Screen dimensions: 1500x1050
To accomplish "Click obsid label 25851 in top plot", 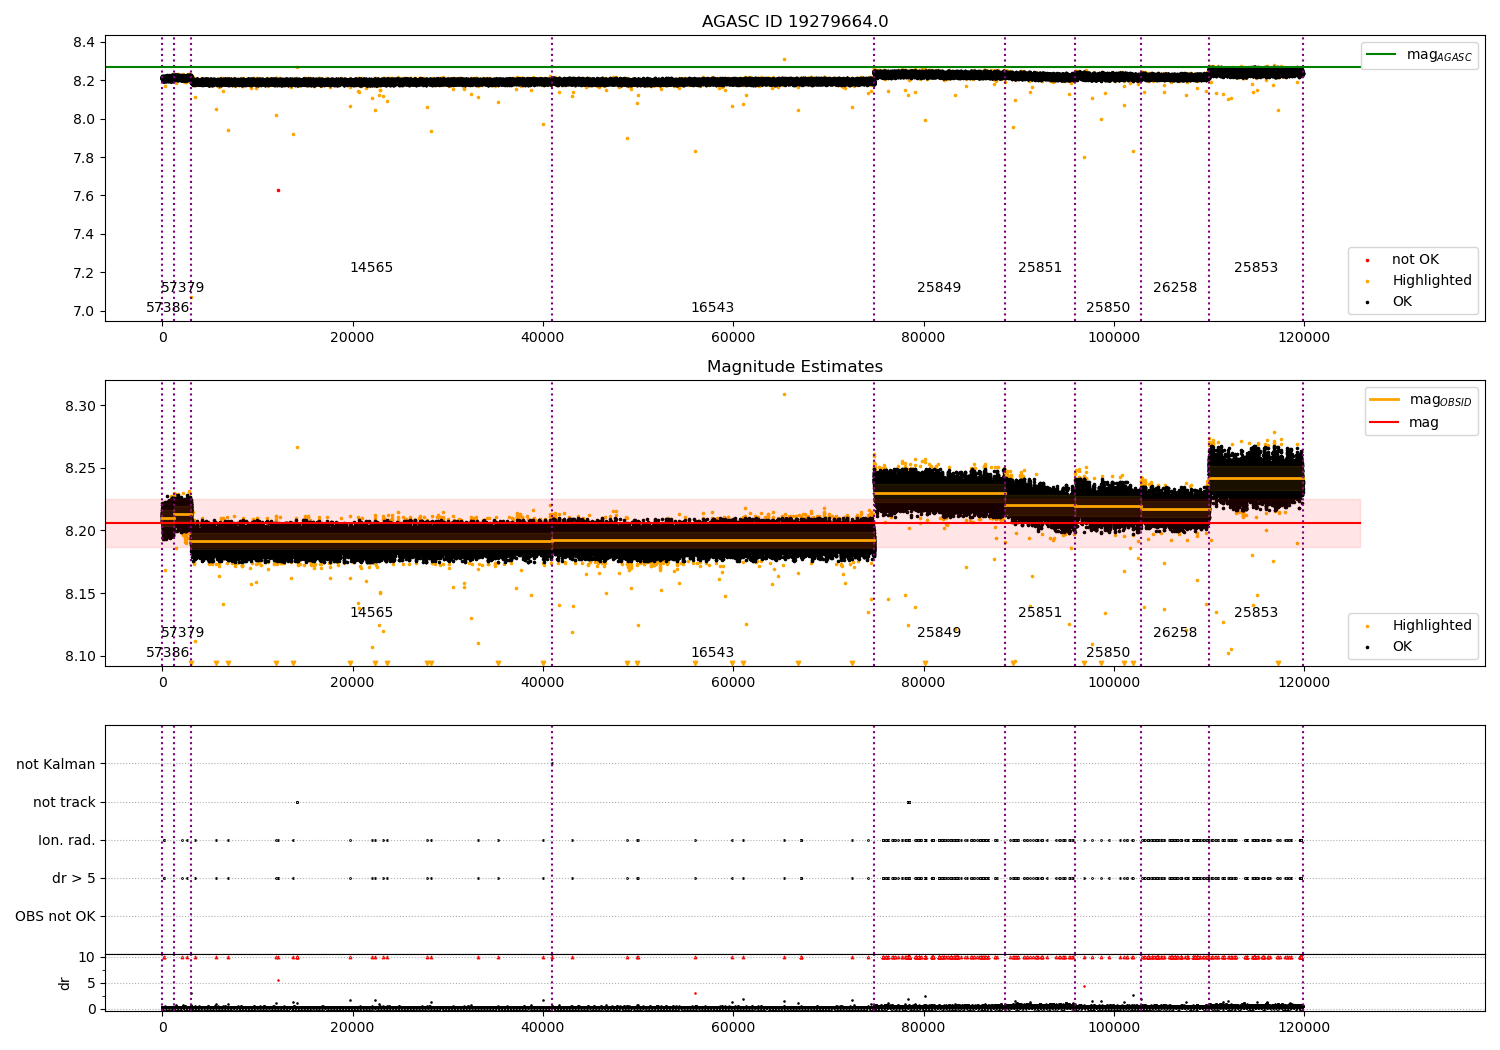I will (x=1040, y=268).
